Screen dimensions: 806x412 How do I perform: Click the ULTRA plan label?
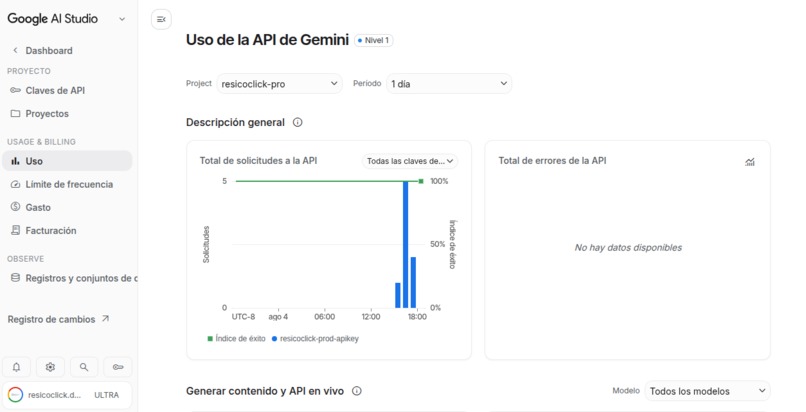coord(106,395)
